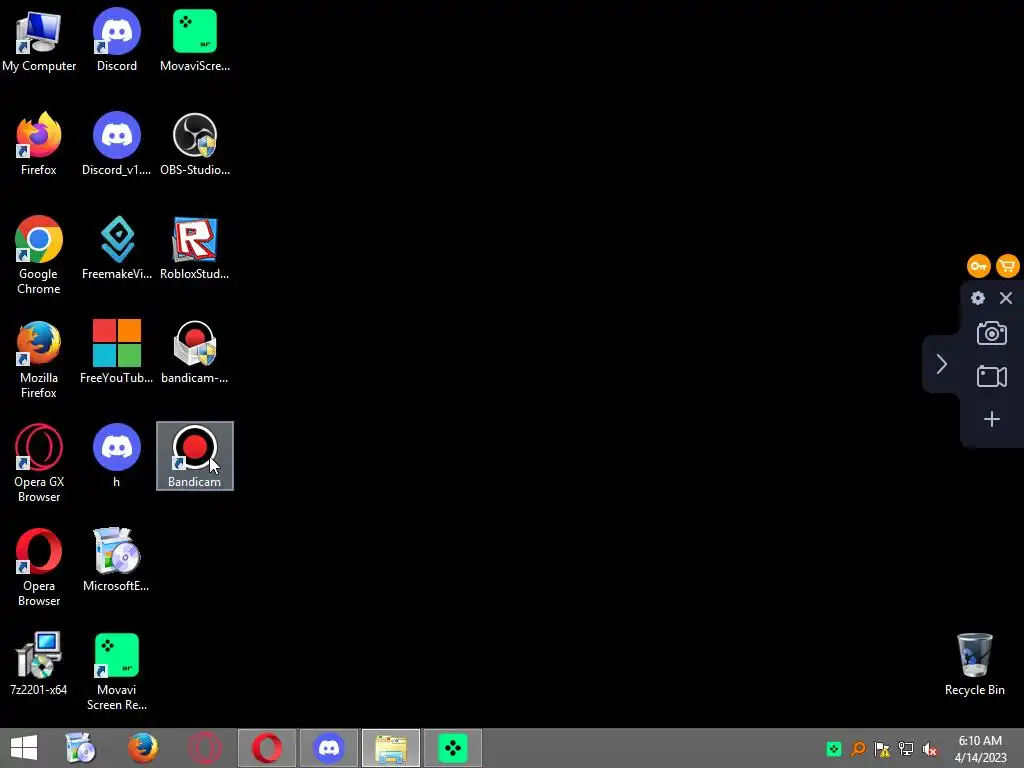Launch Firefox from the taskbar
This screenshot has width=1024, height=768.
[142, 748]
